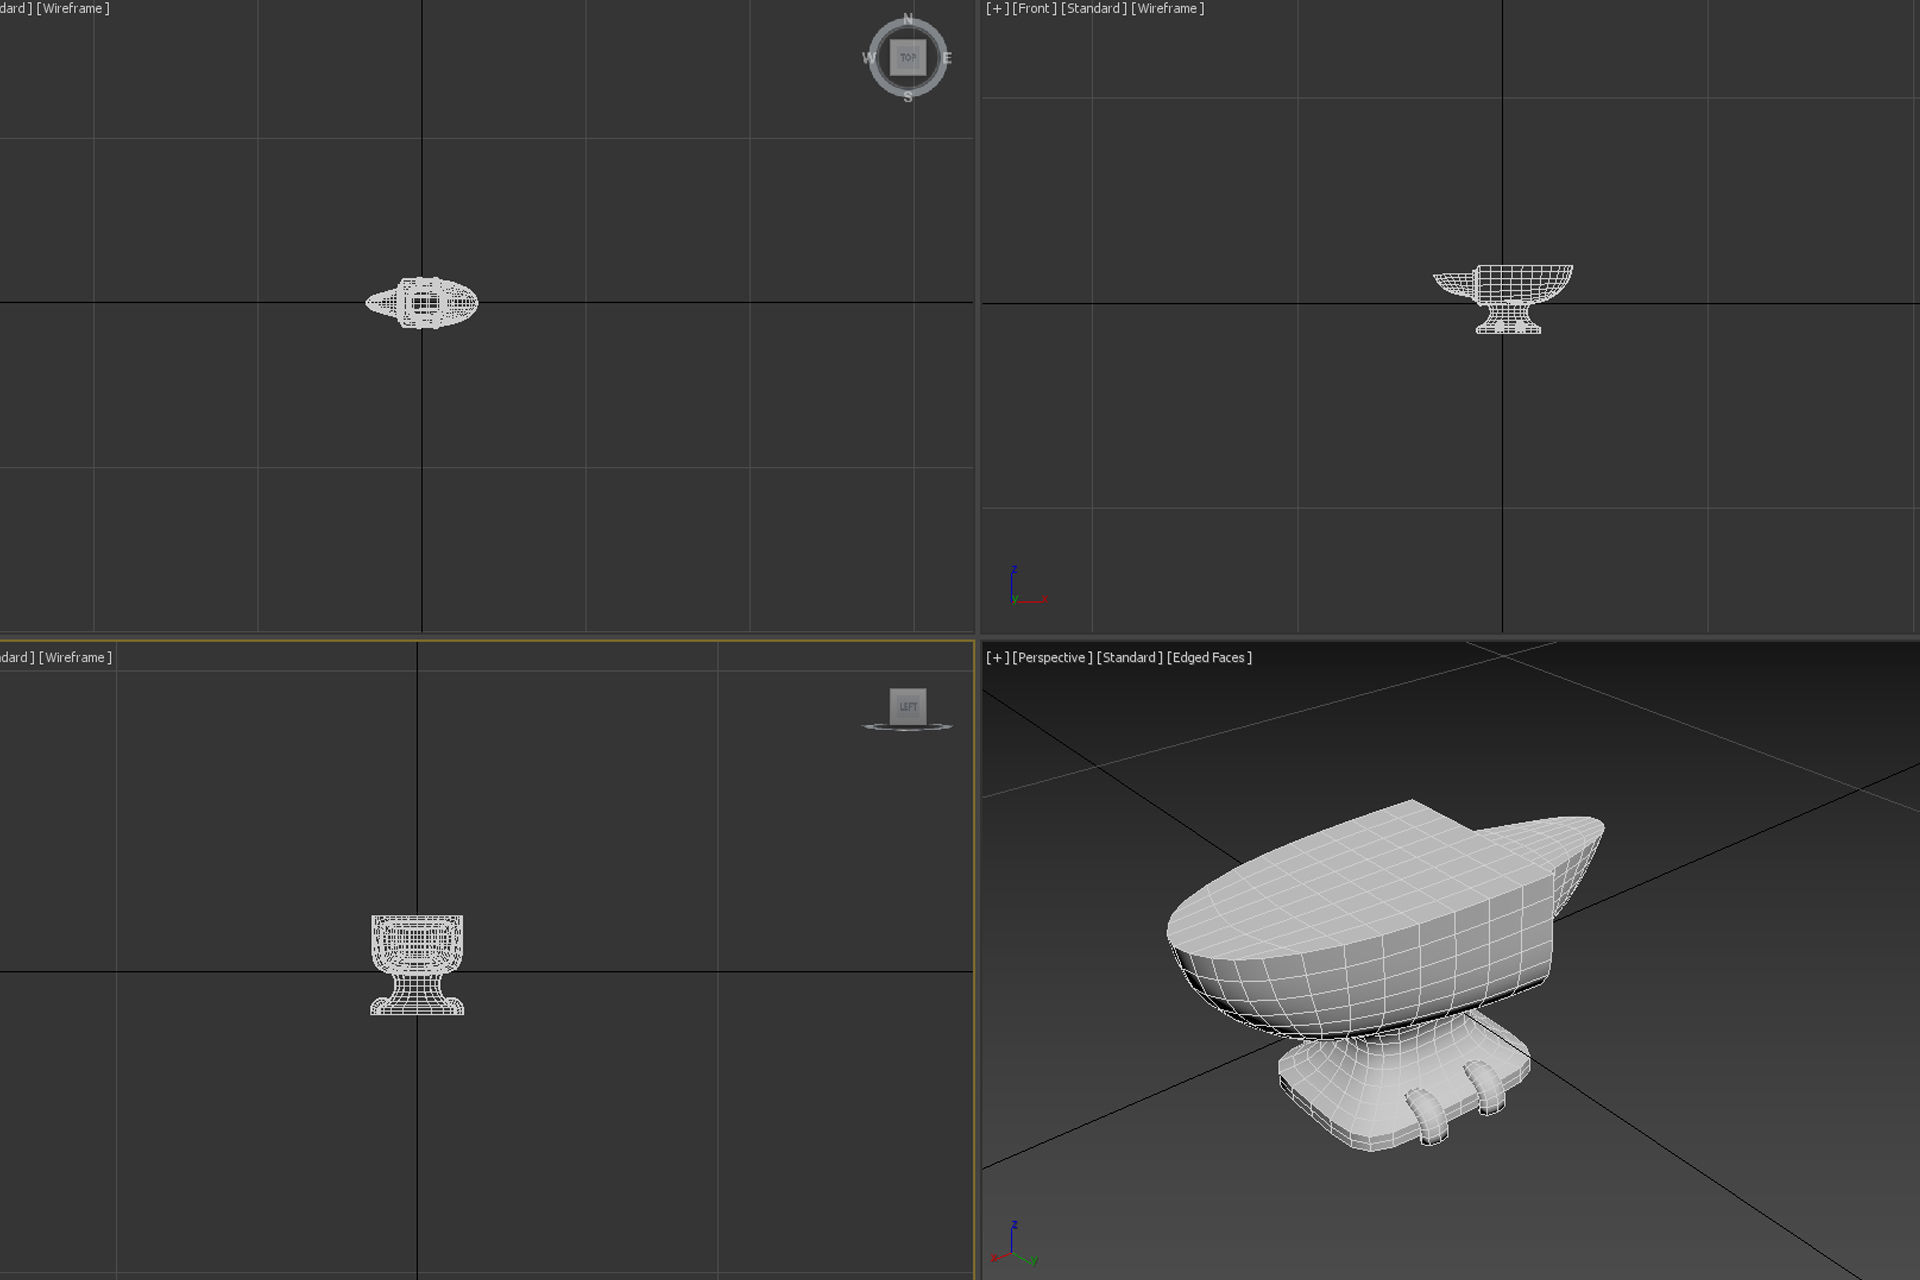Click the W compass letter on the ViewCube
The width and height of the screenshot is (1920, 1280).
[868, 58]
